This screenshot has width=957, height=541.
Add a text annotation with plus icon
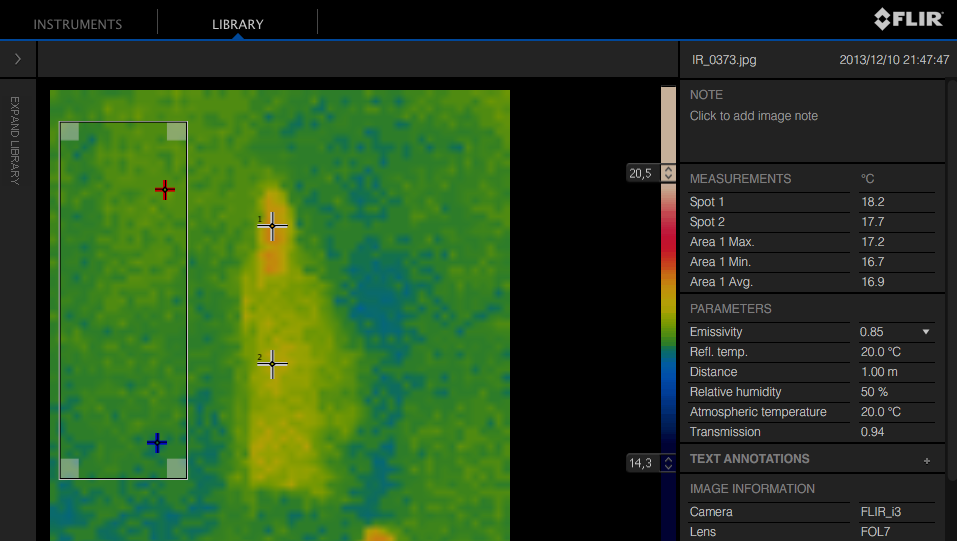coord(926,461)
